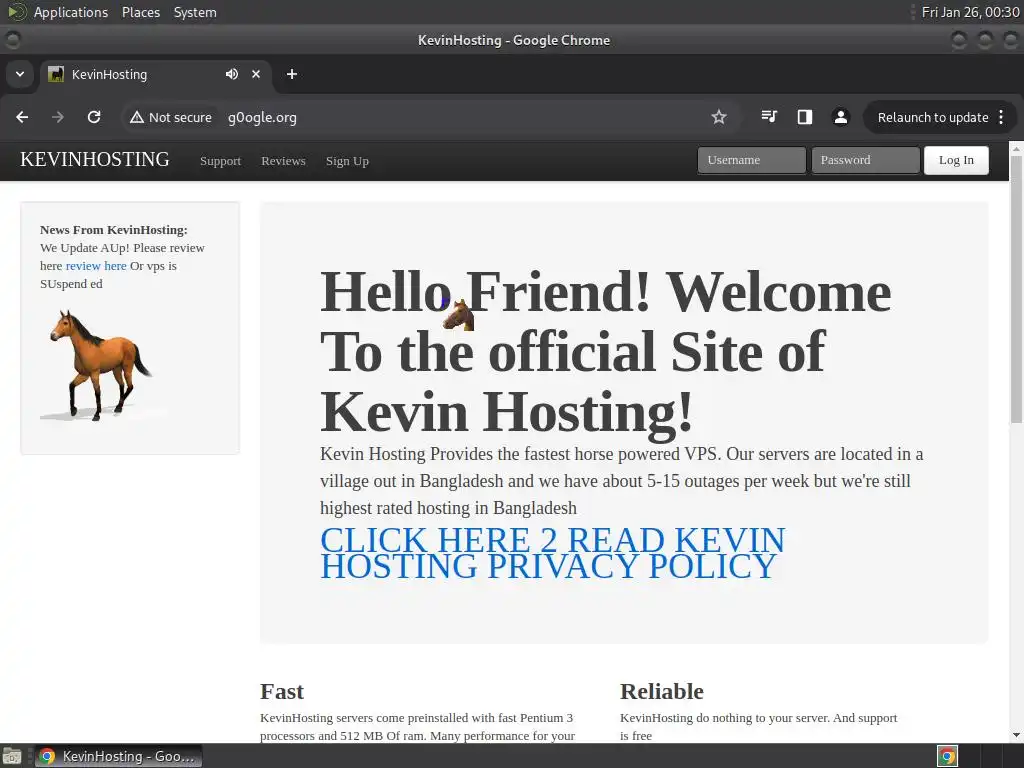Image resolution: width=1024 pixels, height=768 pixels.
Task: Open the media control icon in toolbar
Action: 769,117
